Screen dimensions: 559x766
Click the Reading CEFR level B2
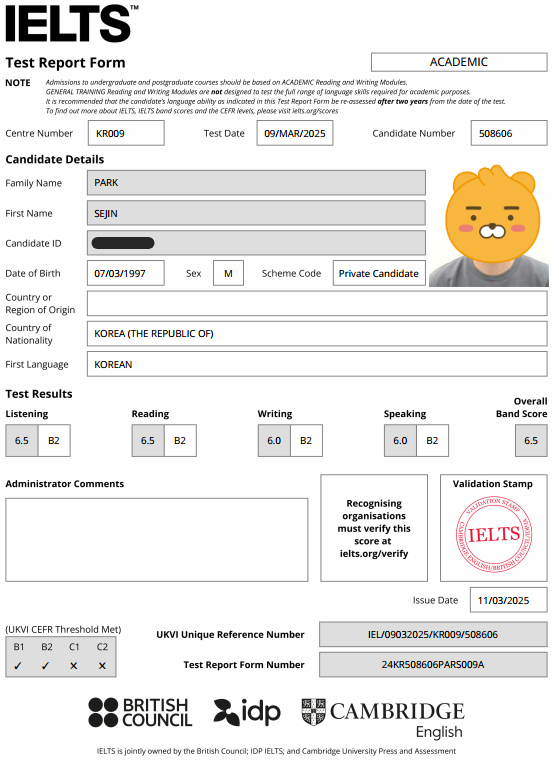[x=180, y=441]
